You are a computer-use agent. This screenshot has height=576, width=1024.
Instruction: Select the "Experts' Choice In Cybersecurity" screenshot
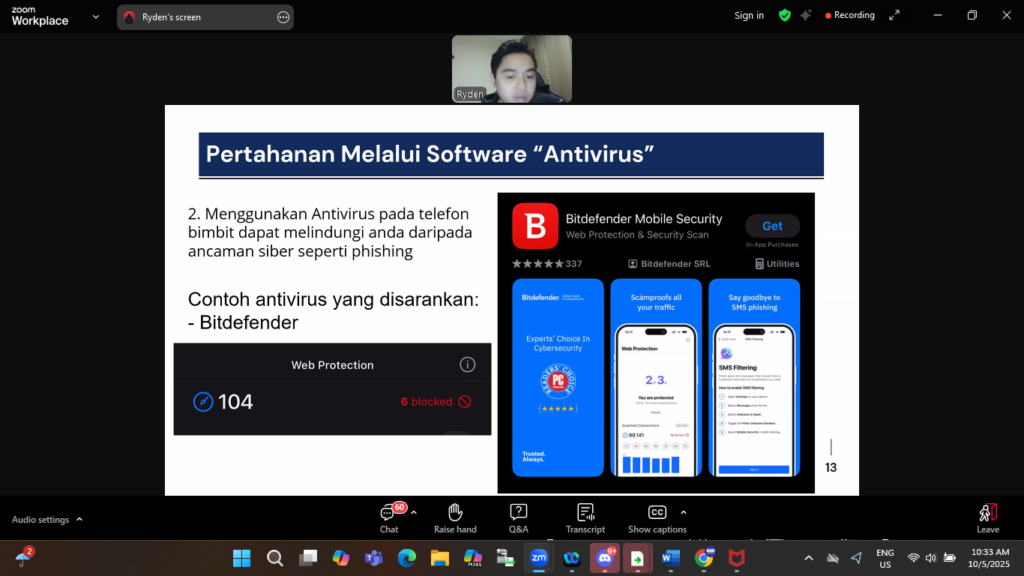point(558,377)
